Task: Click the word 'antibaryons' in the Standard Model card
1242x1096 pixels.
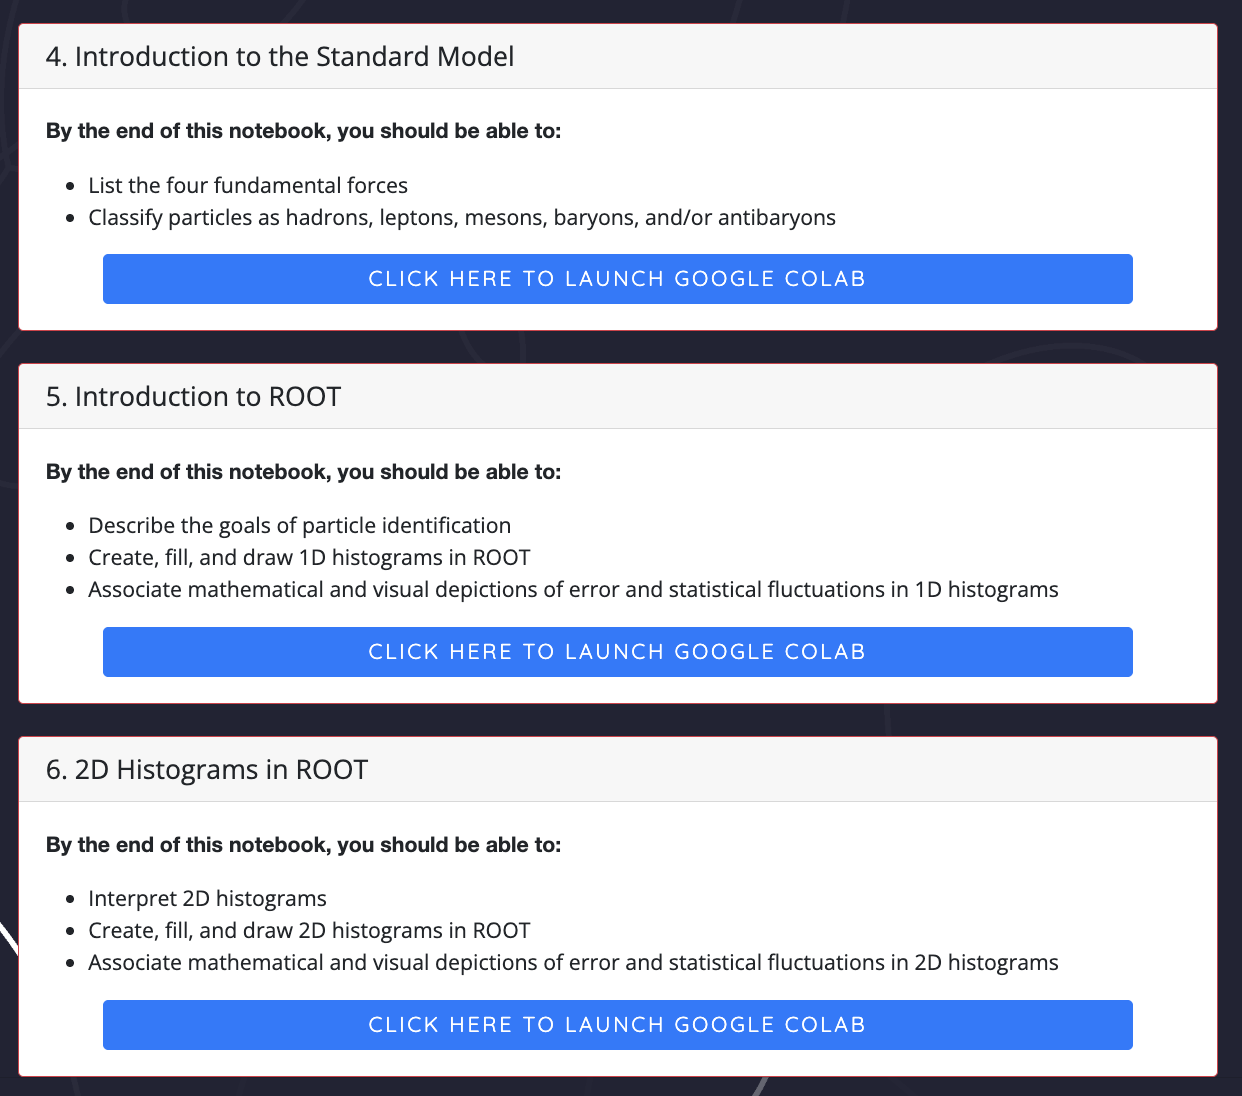Action: click(776, 218)
